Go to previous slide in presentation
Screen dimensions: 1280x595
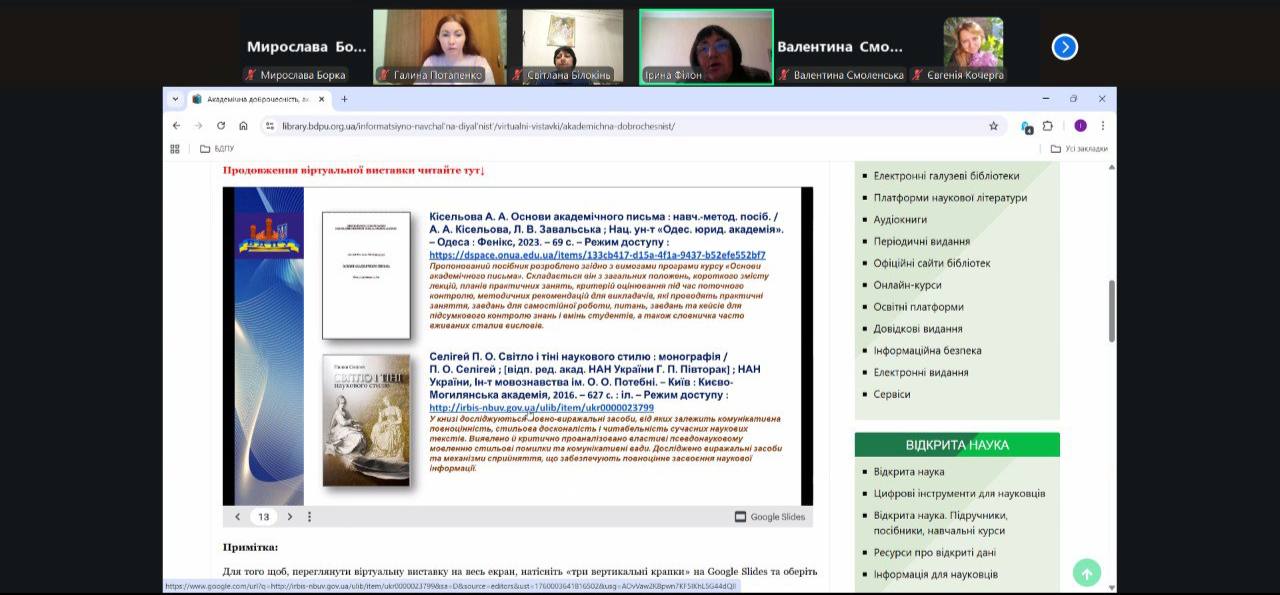(x=237, y=517)
